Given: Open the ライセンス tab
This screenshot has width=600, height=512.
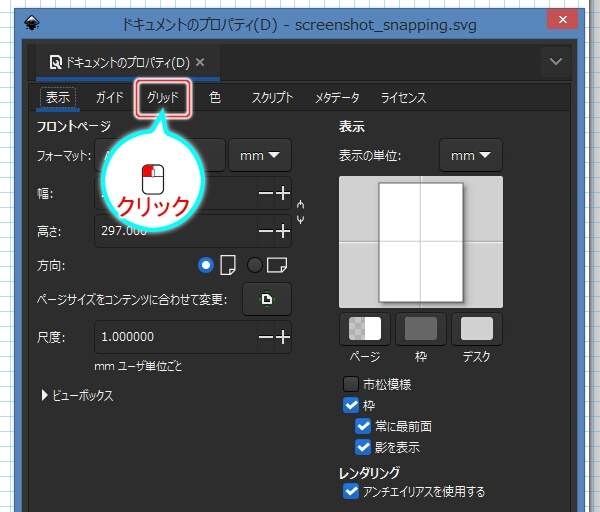Looking at the screenshot, I should coord(403,98).
